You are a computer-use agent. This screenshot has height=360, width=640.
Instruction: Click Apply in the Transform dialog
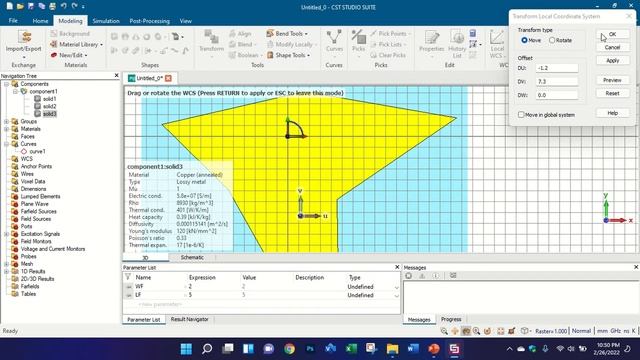point(612,61)
